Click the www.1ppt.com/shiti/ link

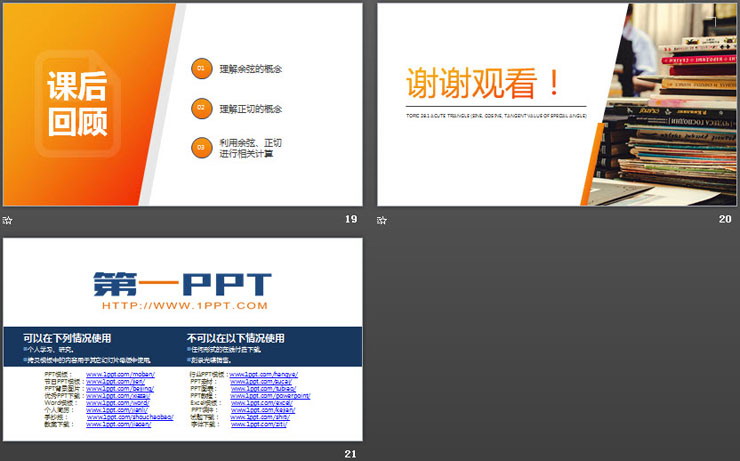click(260, 417)
